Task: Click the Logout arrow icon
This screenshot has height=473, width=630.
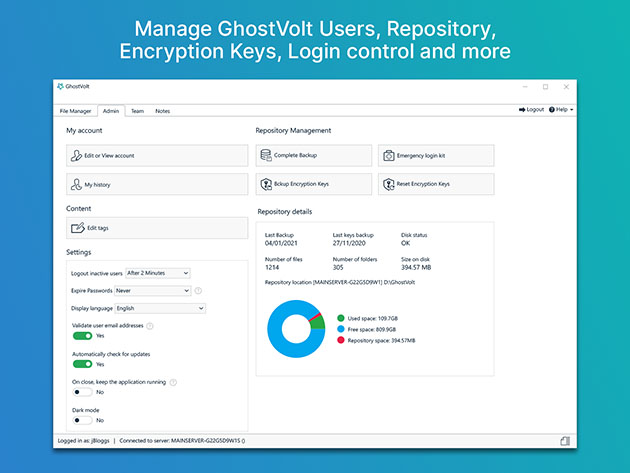Action: tap(522, 110)
